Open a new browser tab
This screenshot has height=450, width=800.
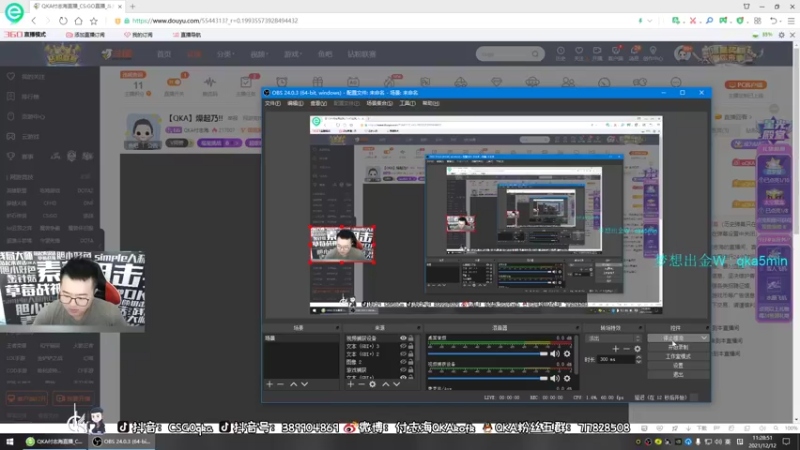(133, 7)
